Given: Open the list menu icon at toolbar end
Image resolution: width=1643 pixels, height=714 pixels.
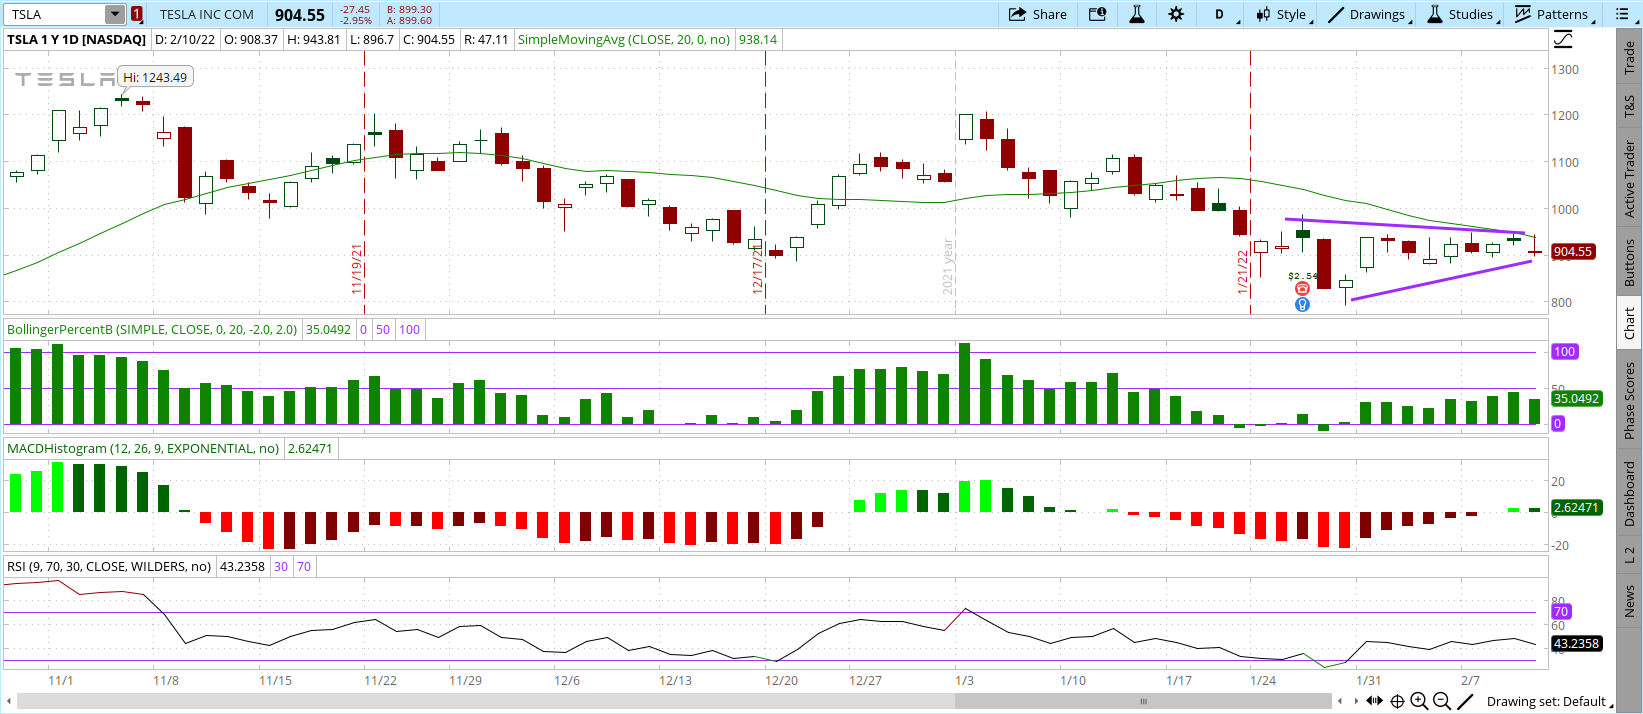Looking at the screenshot, I should [x=1622, y=14].
